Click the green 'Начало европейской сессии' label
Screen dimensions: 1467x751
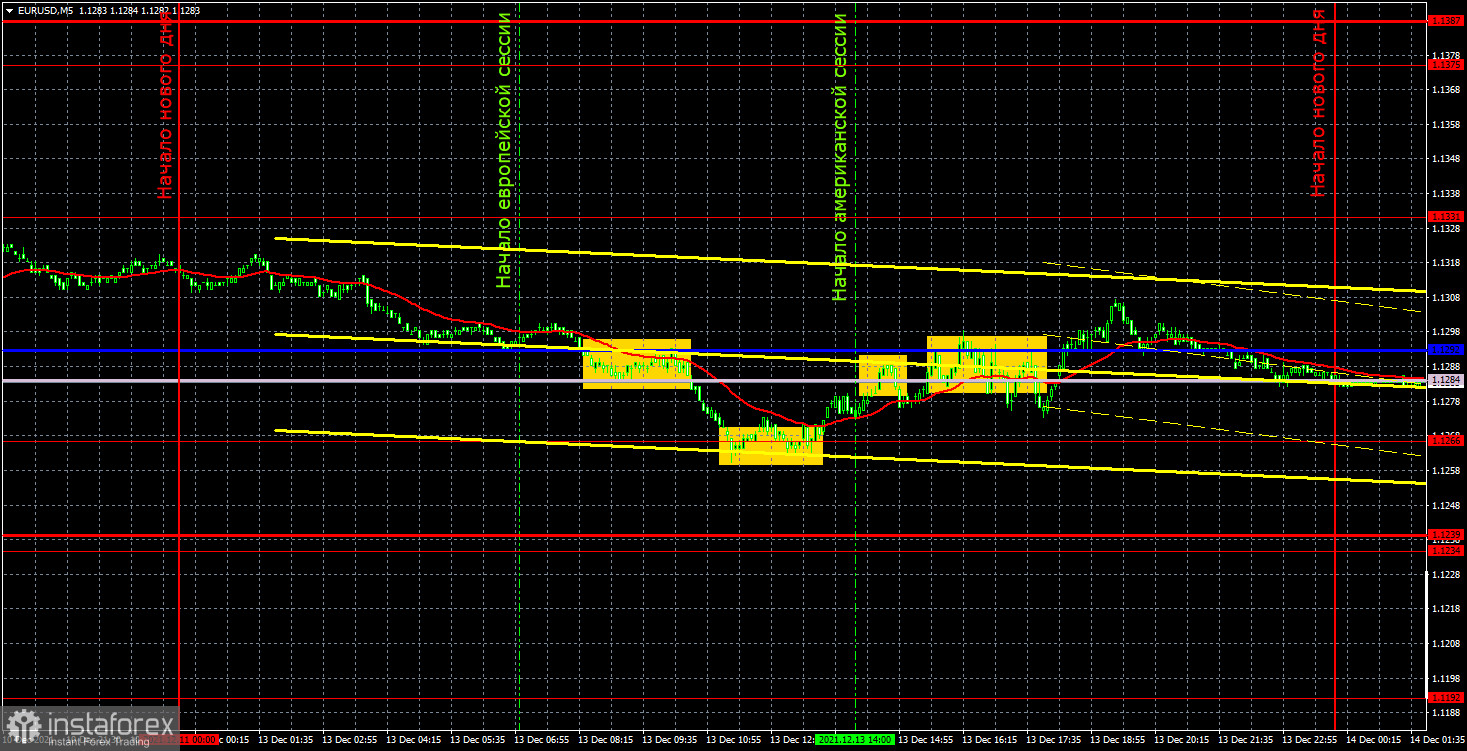504,150
